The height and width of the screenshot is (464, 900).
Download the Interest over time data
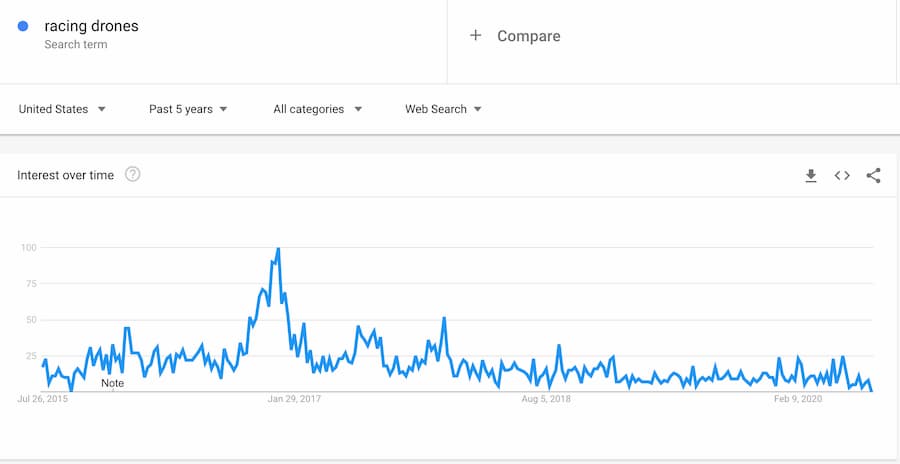(x=811, y=176)
